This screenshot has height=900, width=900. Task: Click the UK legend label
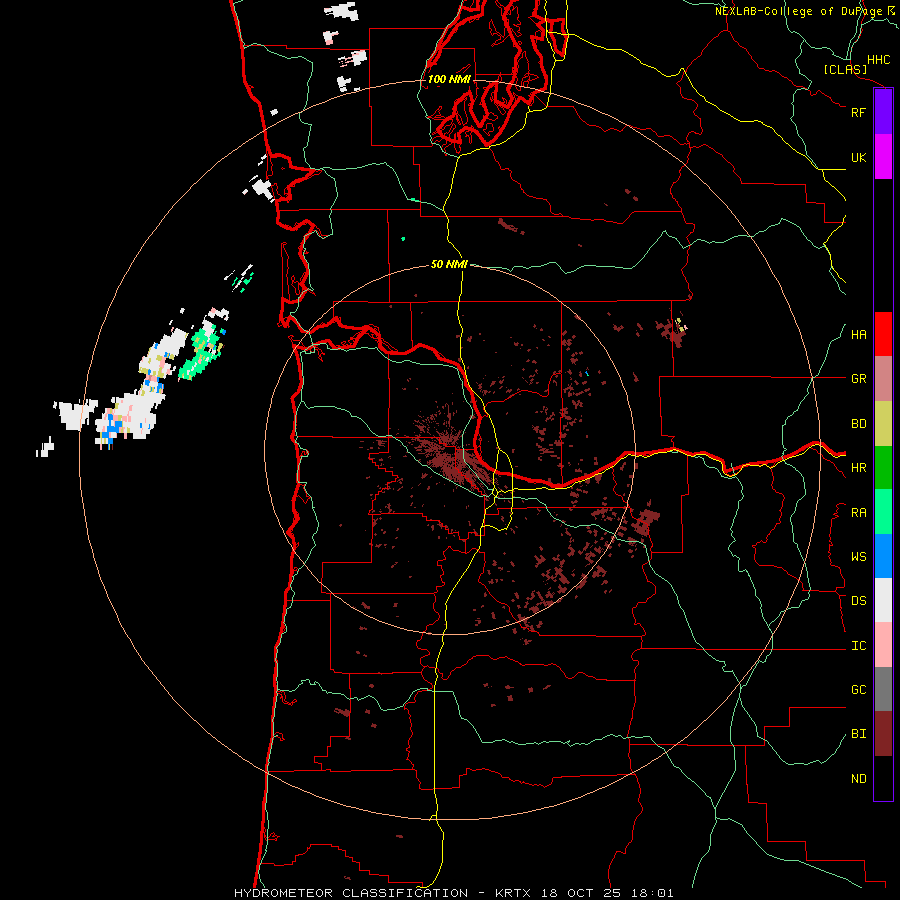tap(859, 157)
